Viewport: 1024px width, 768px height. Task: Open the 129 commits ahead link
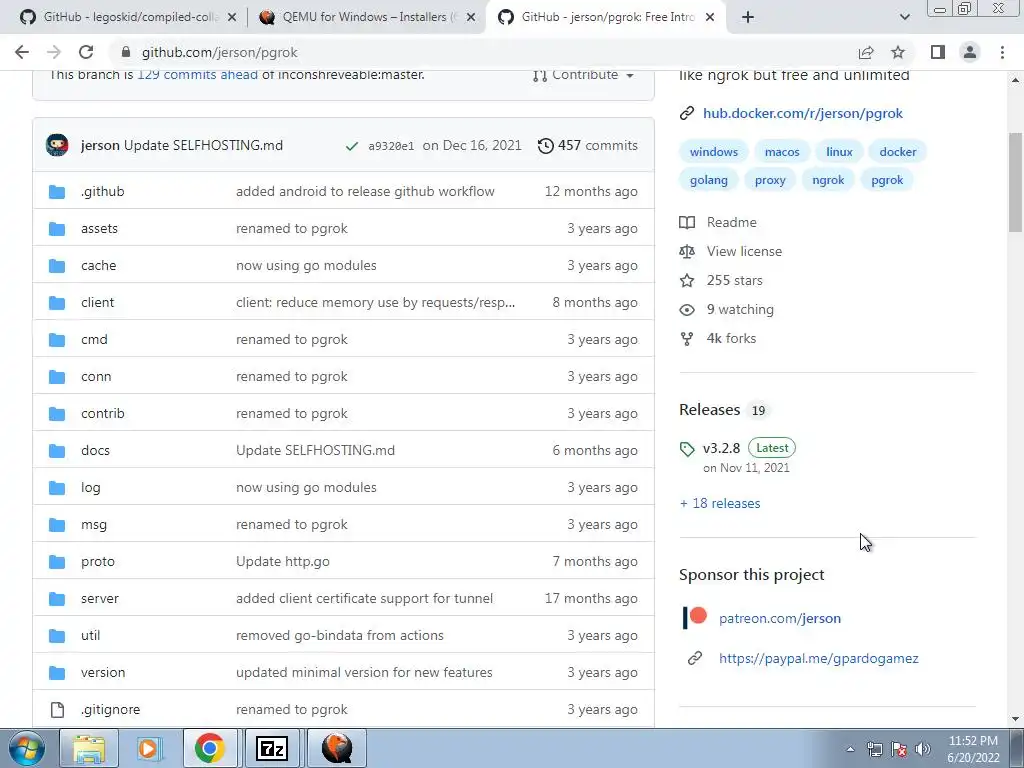point(197,74)
